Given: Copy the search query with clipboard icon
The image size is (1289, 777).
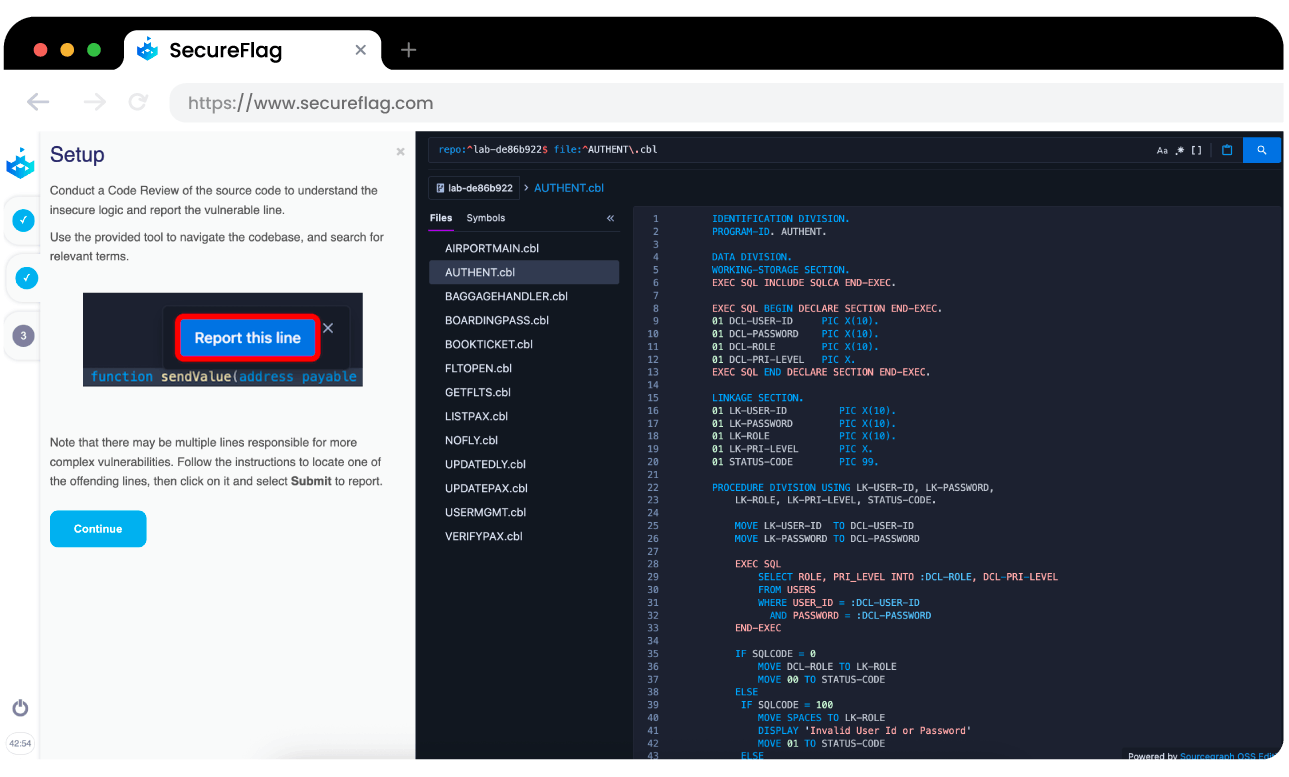Looking at the screenshot, I should click(x=1227, y=149).
